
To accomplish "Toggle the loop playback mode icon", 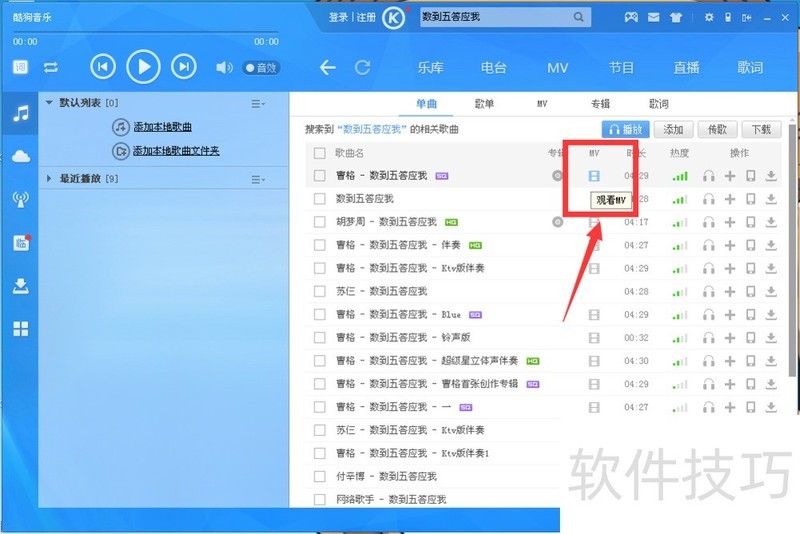I will click(x=51, y=67).
